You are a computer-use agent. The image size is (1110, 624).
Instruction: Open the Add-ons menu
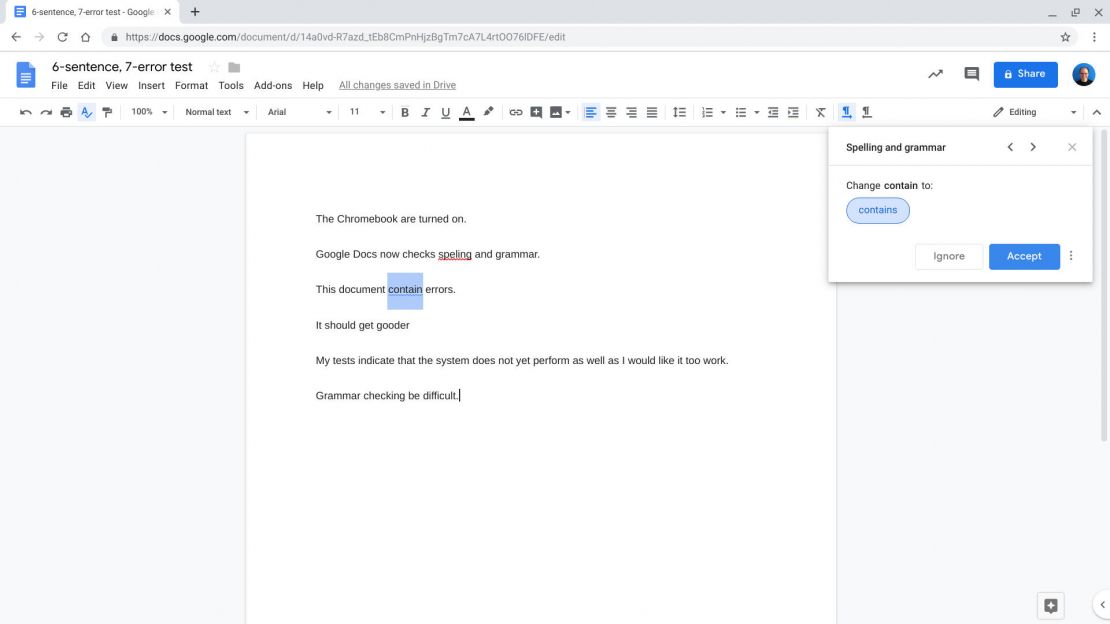tap(272, 85)
